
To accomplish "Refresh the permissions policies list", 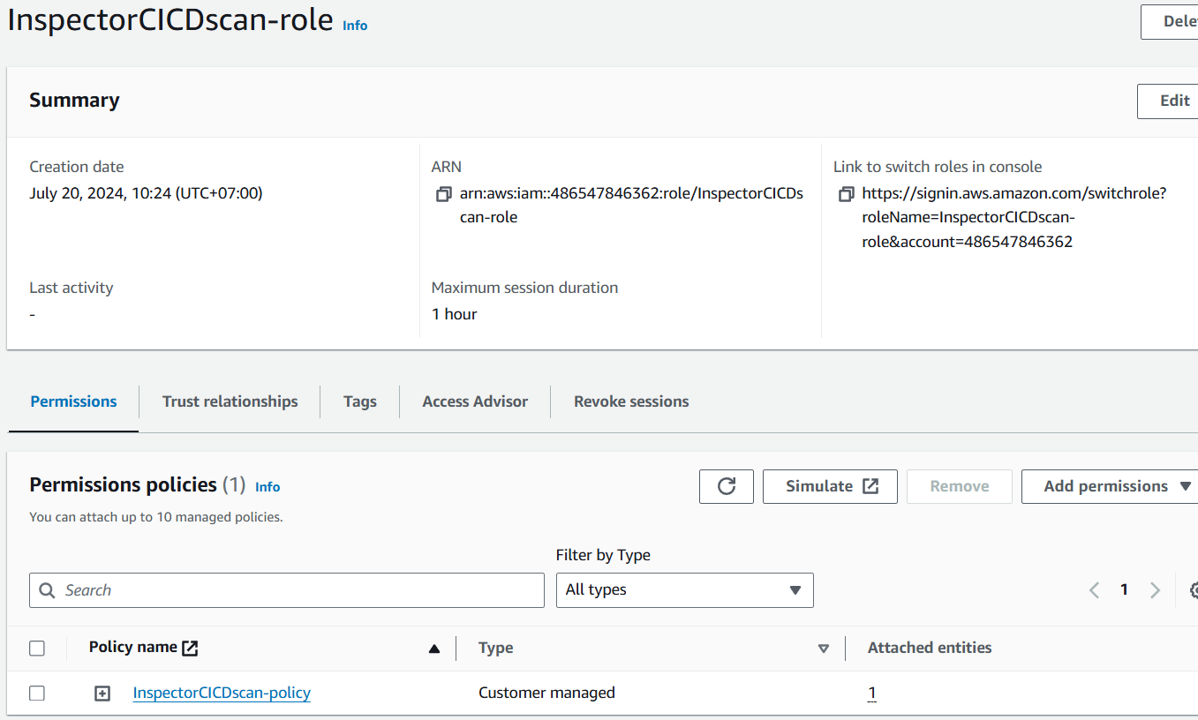I will (726, 486).
